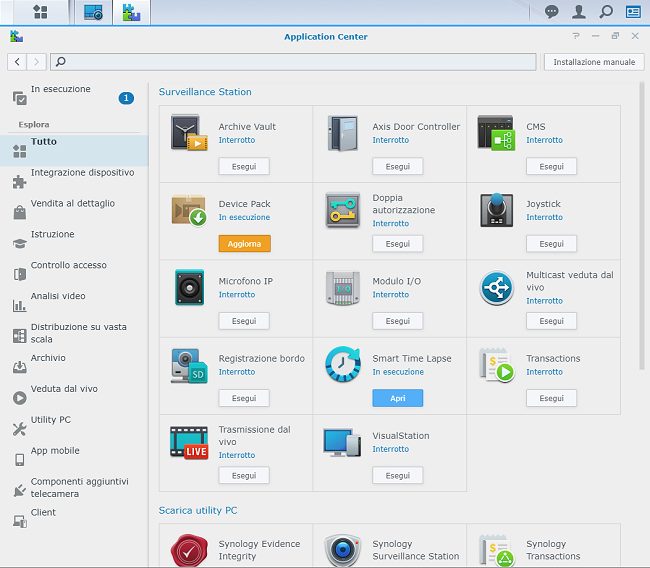Click the Installazione manuale button
650x568 pixels.
pyautogui.click(x=594, y=62)
